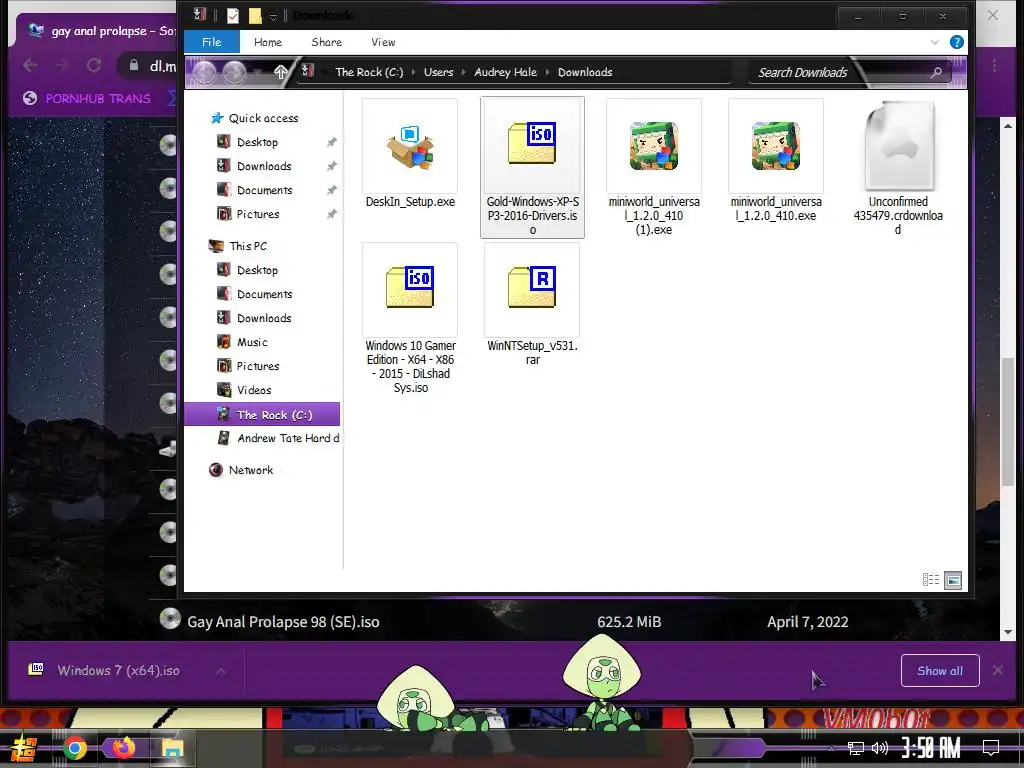Open volume control in system tray
Screen dimensions: 1024x768
[x=880, y=748]
